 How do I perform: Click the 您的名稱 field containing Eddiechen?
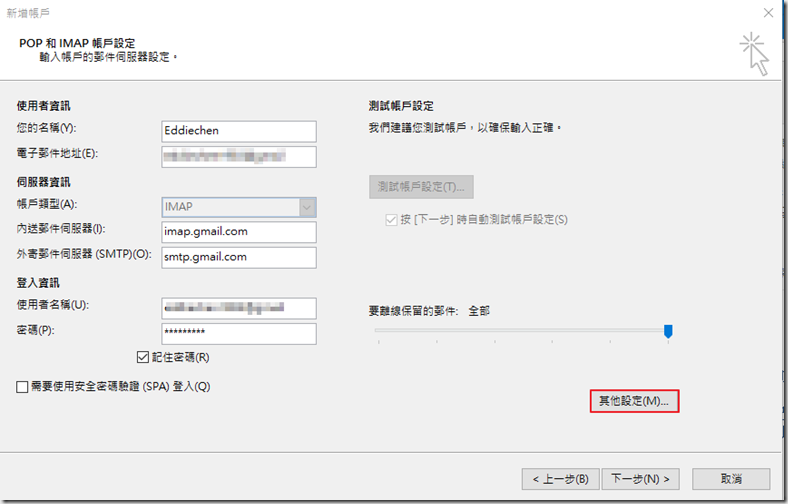[x=238, y=131]
